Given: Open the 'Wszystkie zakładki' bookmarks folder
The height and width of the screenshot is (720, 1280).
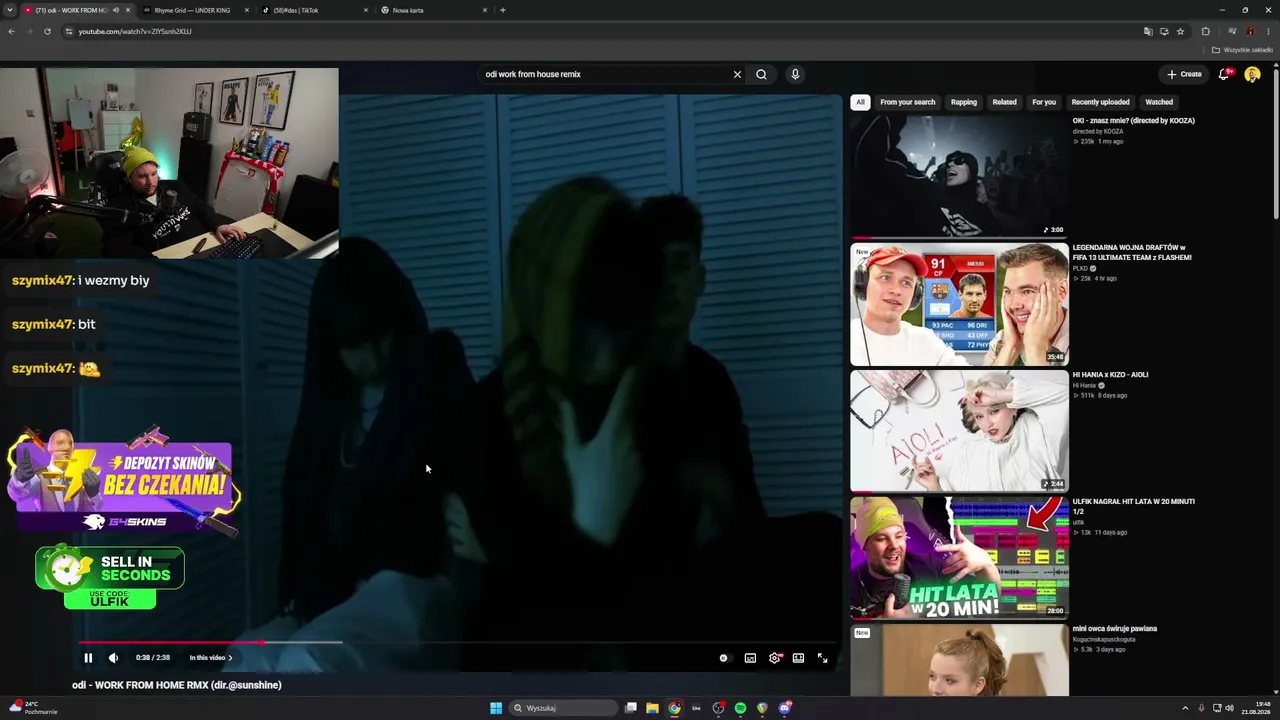Looking at the screenshot, I should pyautogui.click(x=1243, y=50).
